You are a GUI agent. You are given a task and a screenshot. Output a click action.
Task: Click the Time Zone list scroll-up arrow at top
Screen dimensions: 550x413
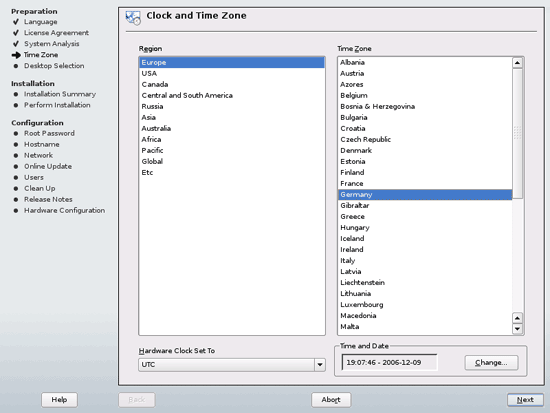(x=517, y=63)
